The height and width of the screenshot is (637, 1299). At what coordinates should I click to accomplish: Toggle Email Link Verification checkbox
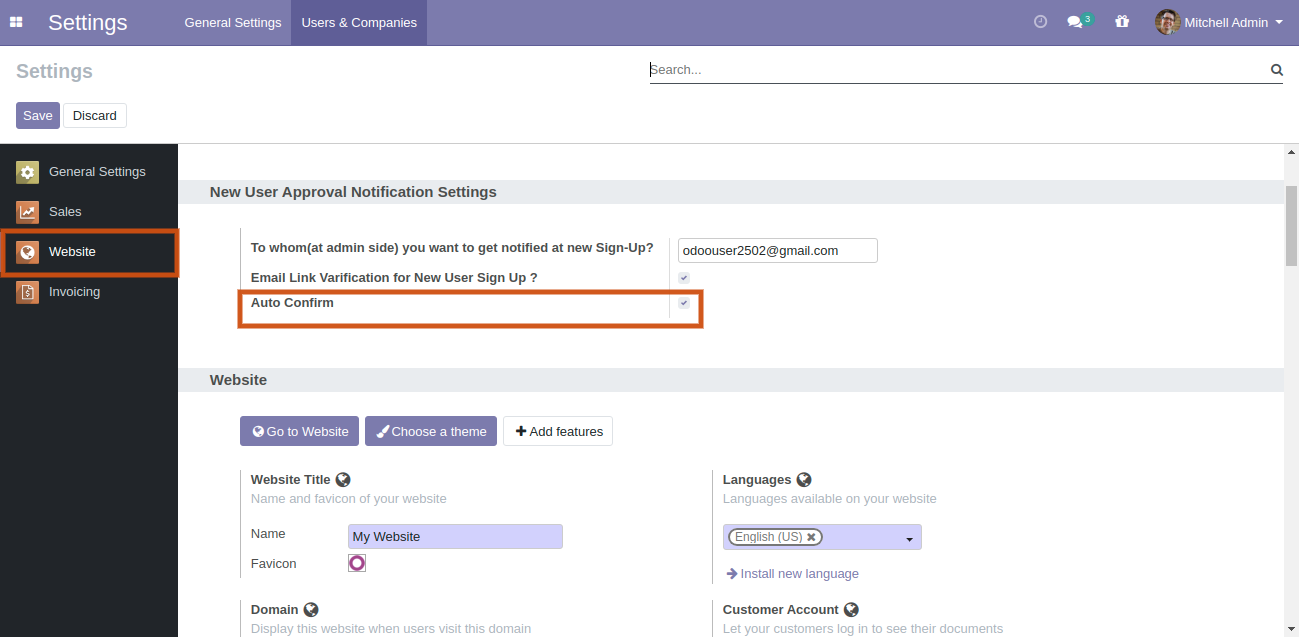pyautogui.click(x=684, y=278)
